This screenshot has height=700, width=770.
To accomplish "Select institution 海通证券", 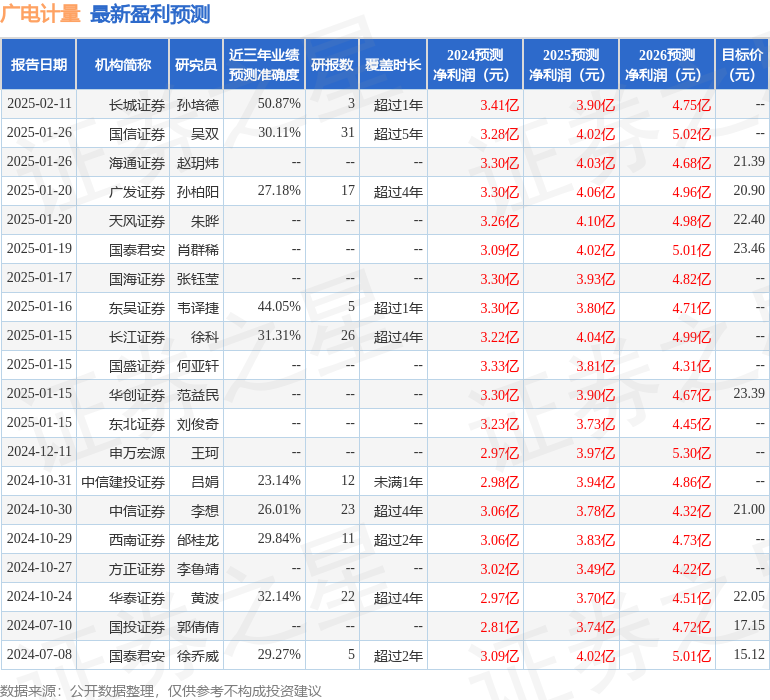I will (137, 163).
